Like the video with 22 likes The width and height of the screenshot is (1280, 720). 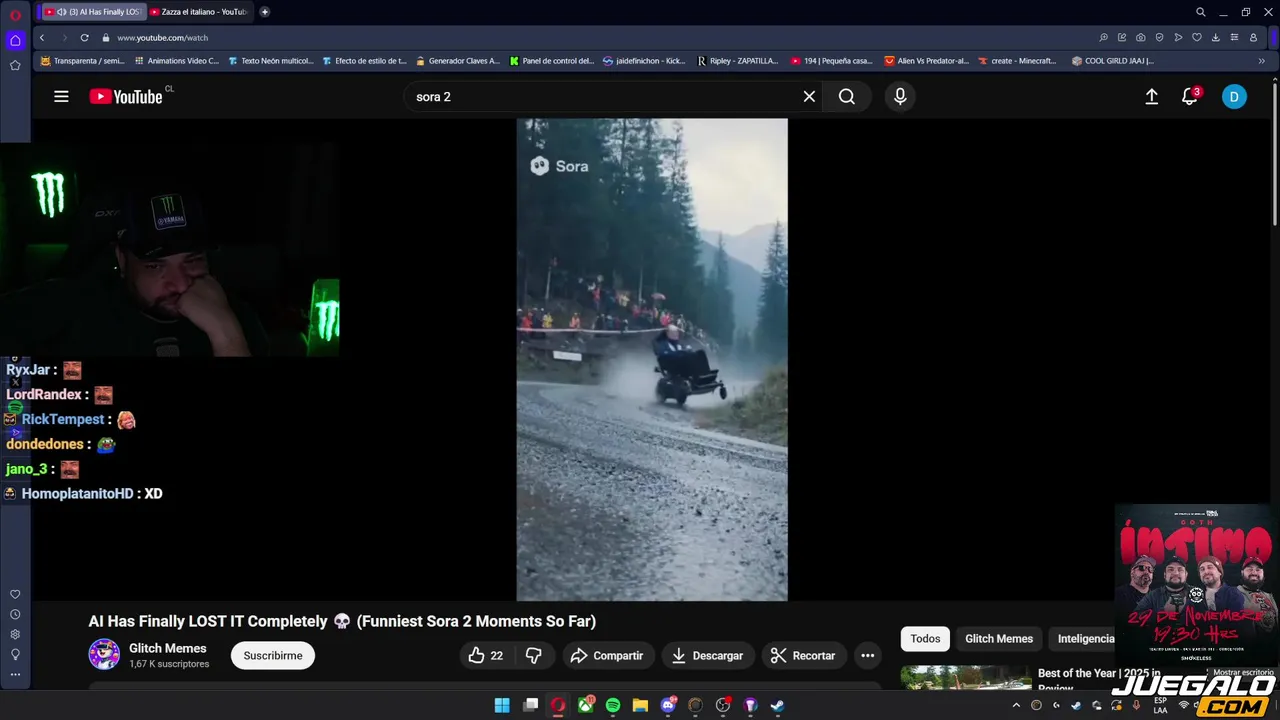pos(486,655)
